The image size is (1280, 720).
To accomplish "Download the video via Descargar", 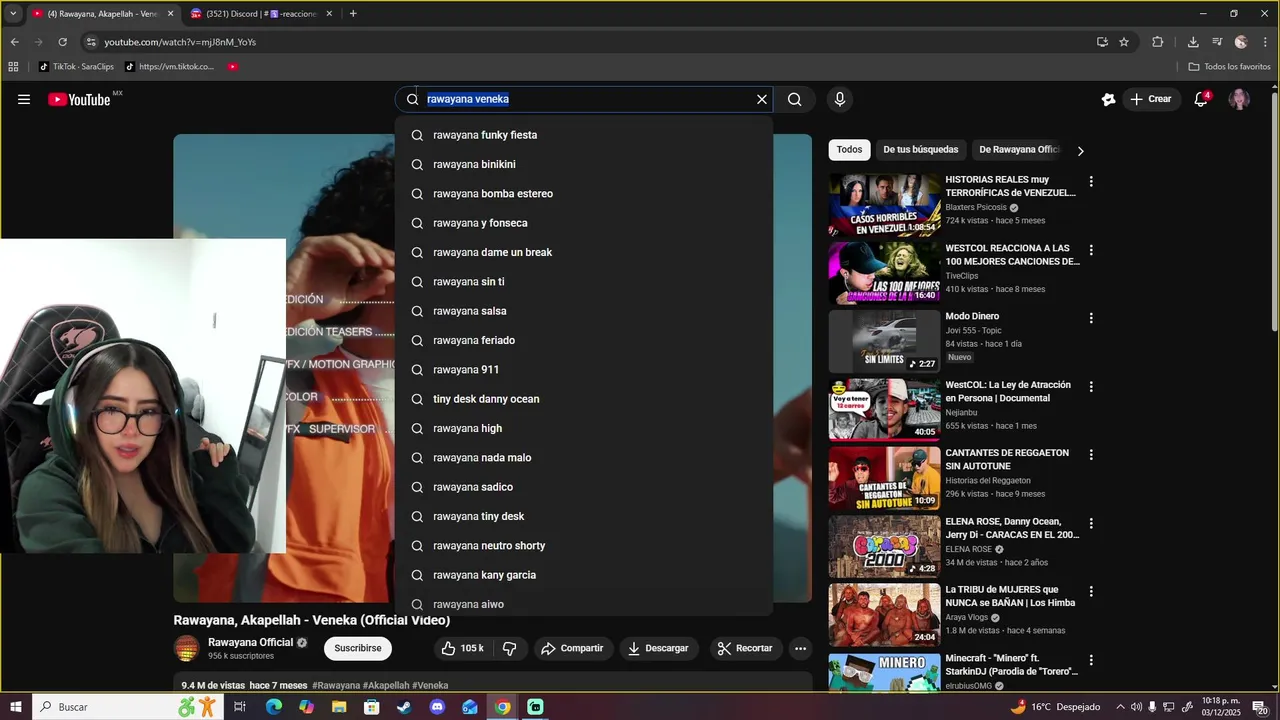I will tap(658, 648).
